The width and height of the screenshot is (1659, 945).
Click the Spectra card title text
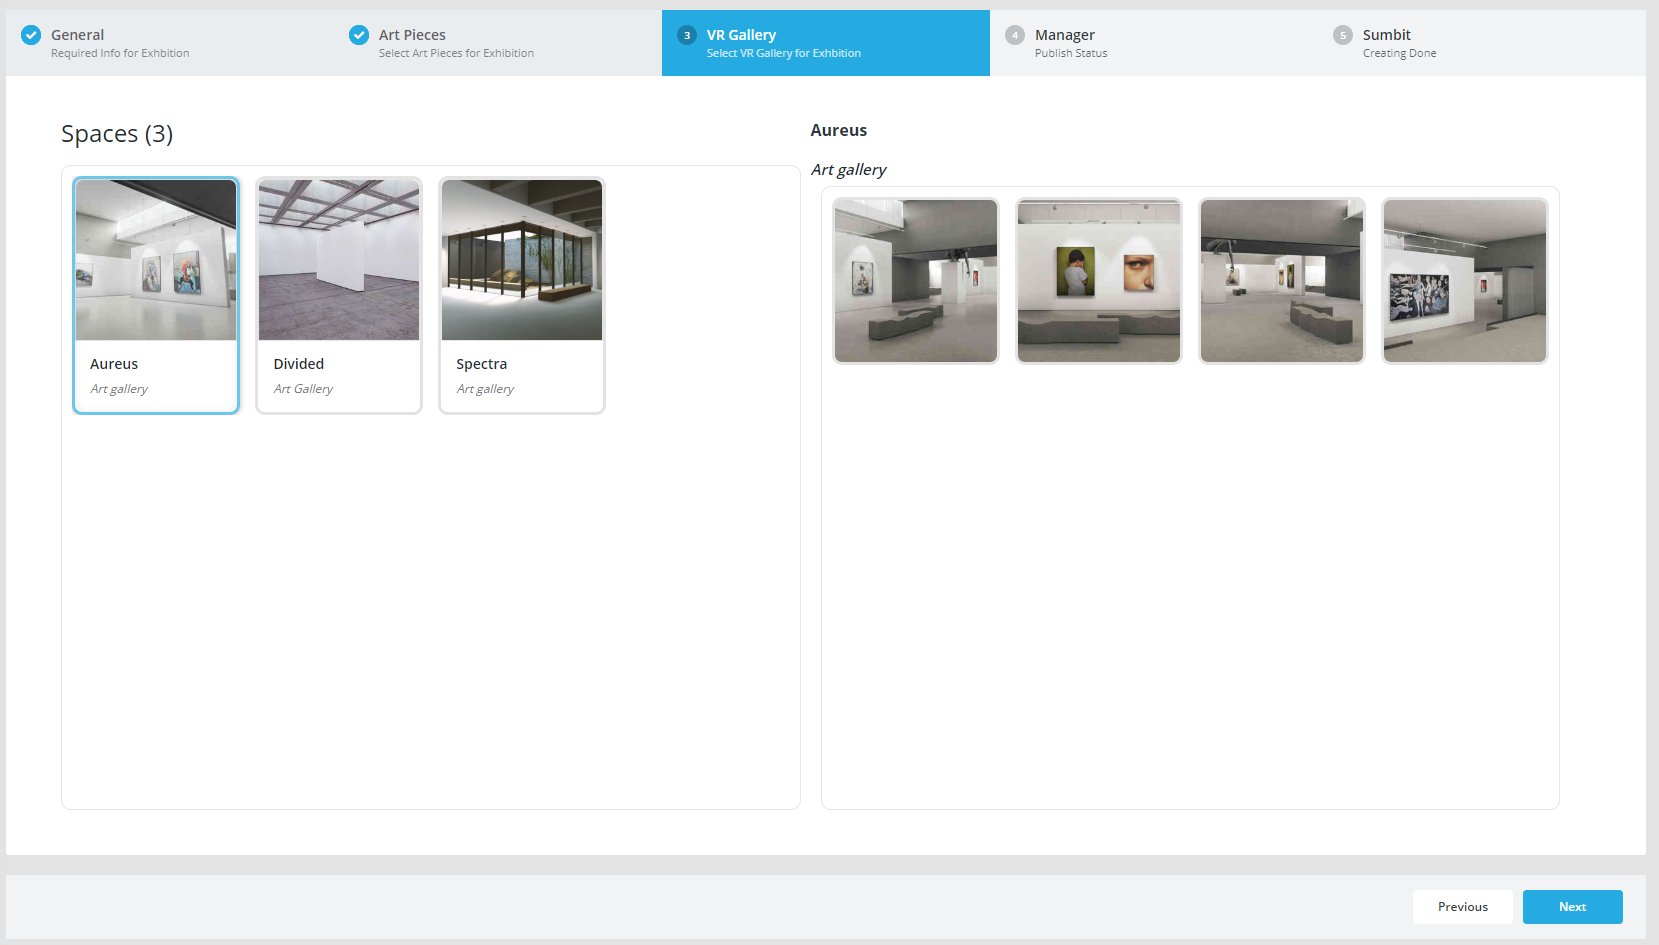click(x=482, y=364)
